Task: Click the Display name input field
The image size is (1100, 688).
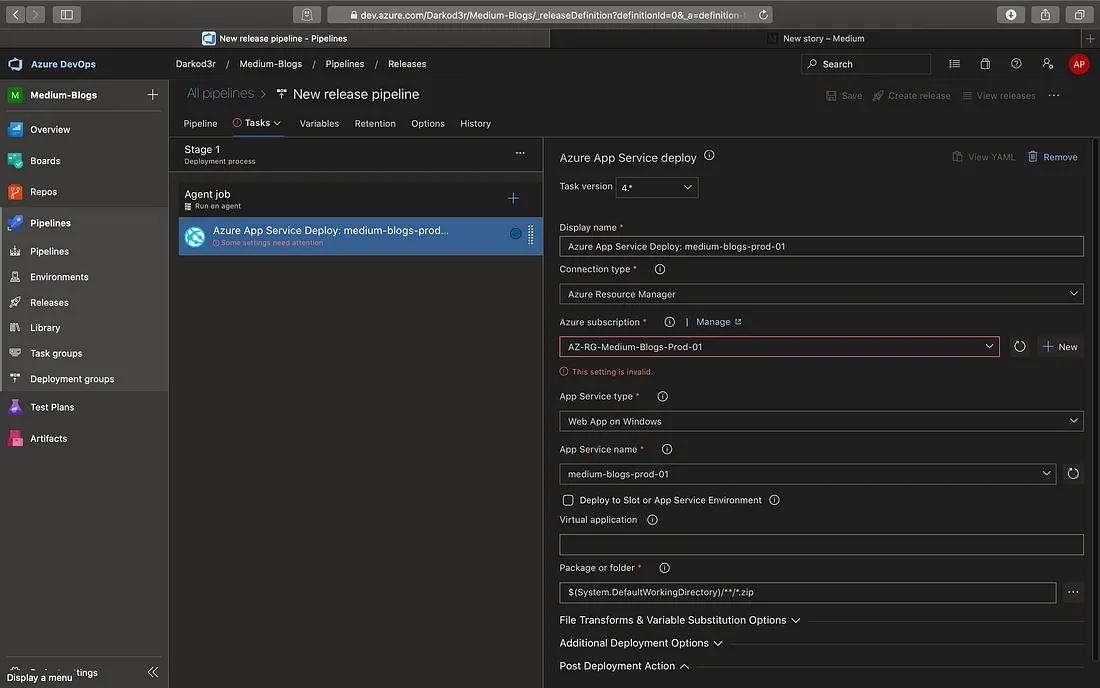Action: pos(821,246)
